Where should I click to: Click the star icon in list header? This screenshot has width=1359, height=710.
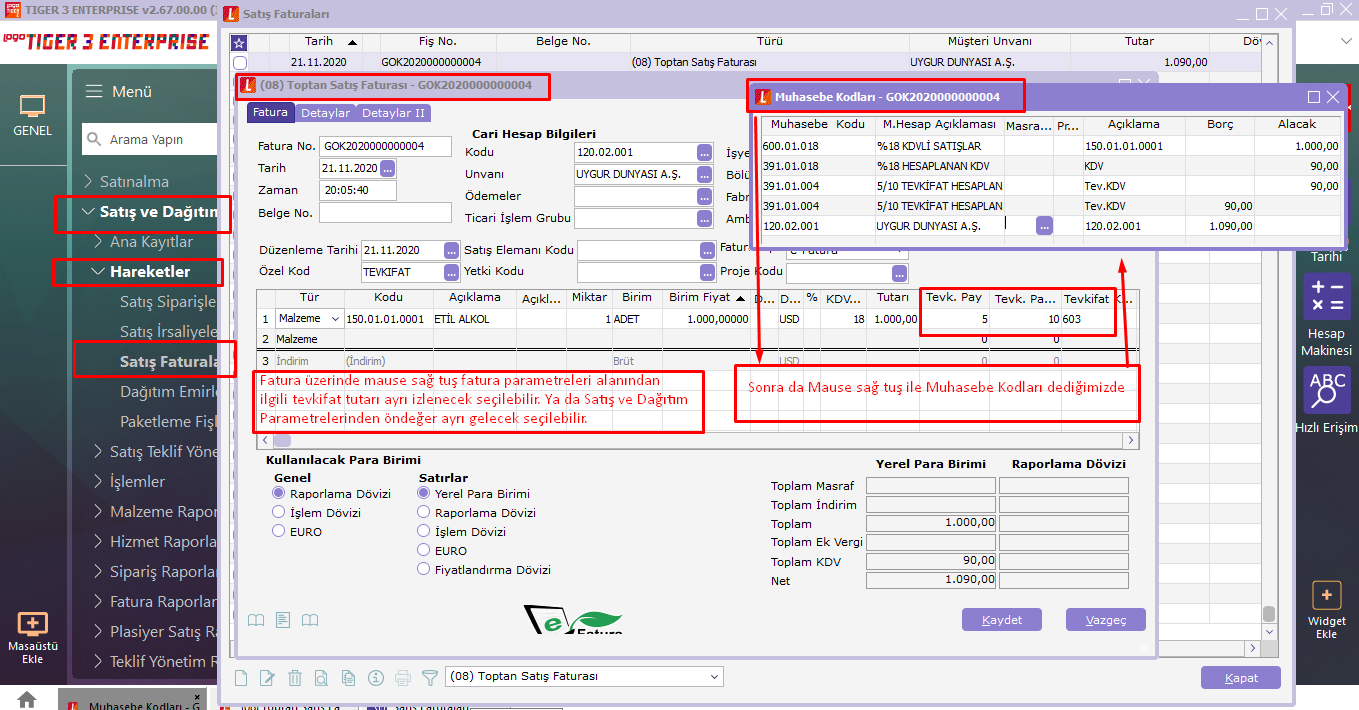tap(238, 42)
